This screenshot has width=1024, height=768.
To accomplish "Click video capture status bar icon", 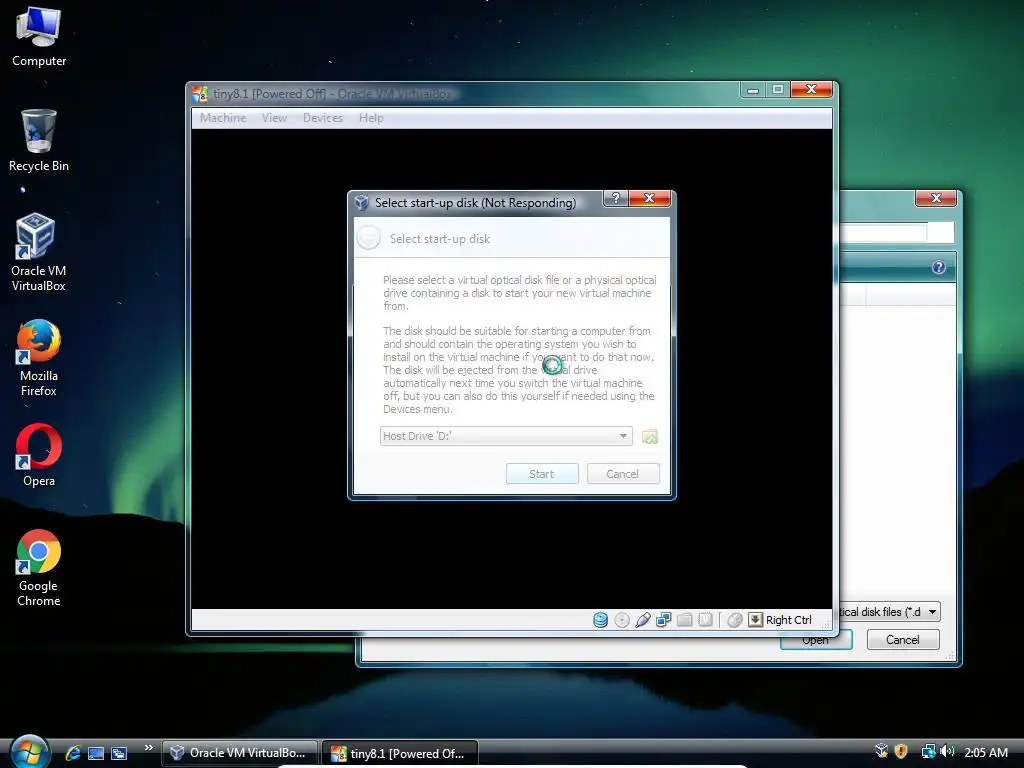I will point(705,620).
